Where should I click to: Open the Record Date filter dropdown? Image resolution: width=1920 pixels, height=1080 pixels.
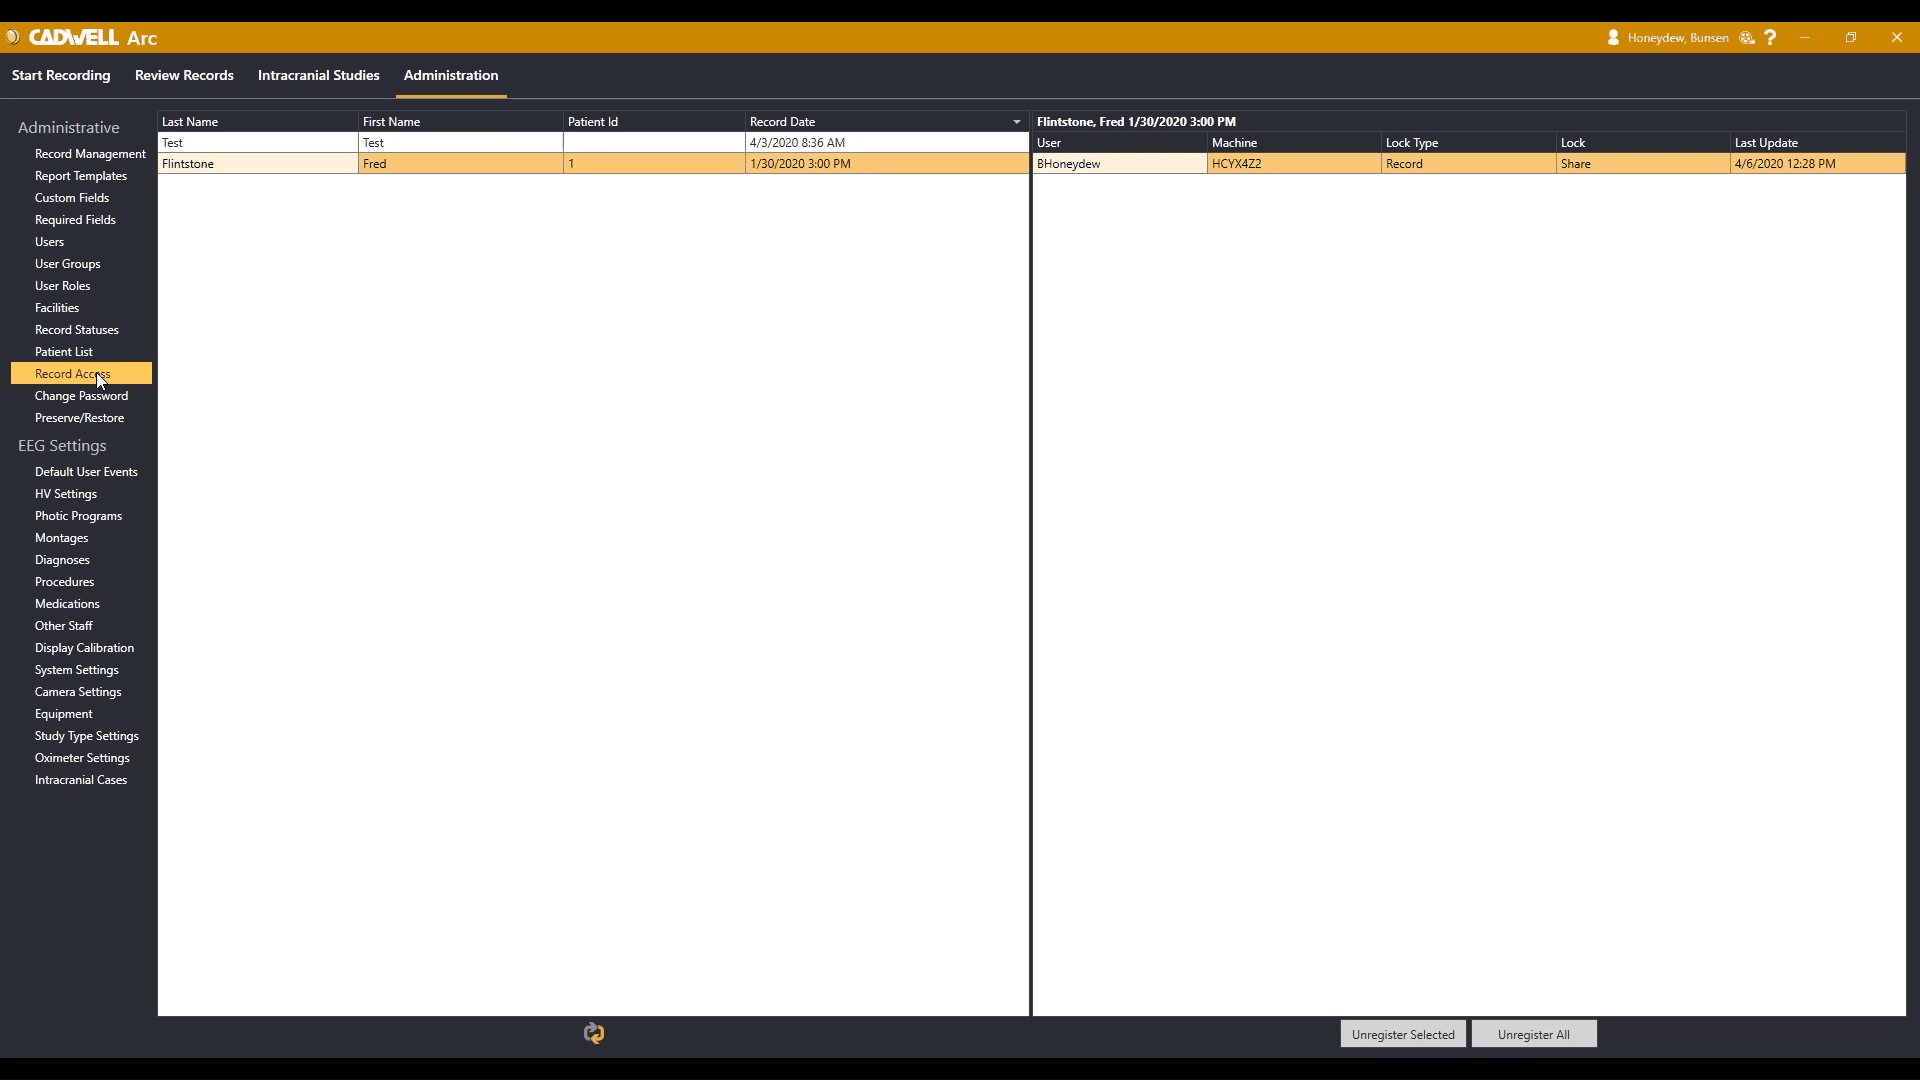click(1016, 121)
